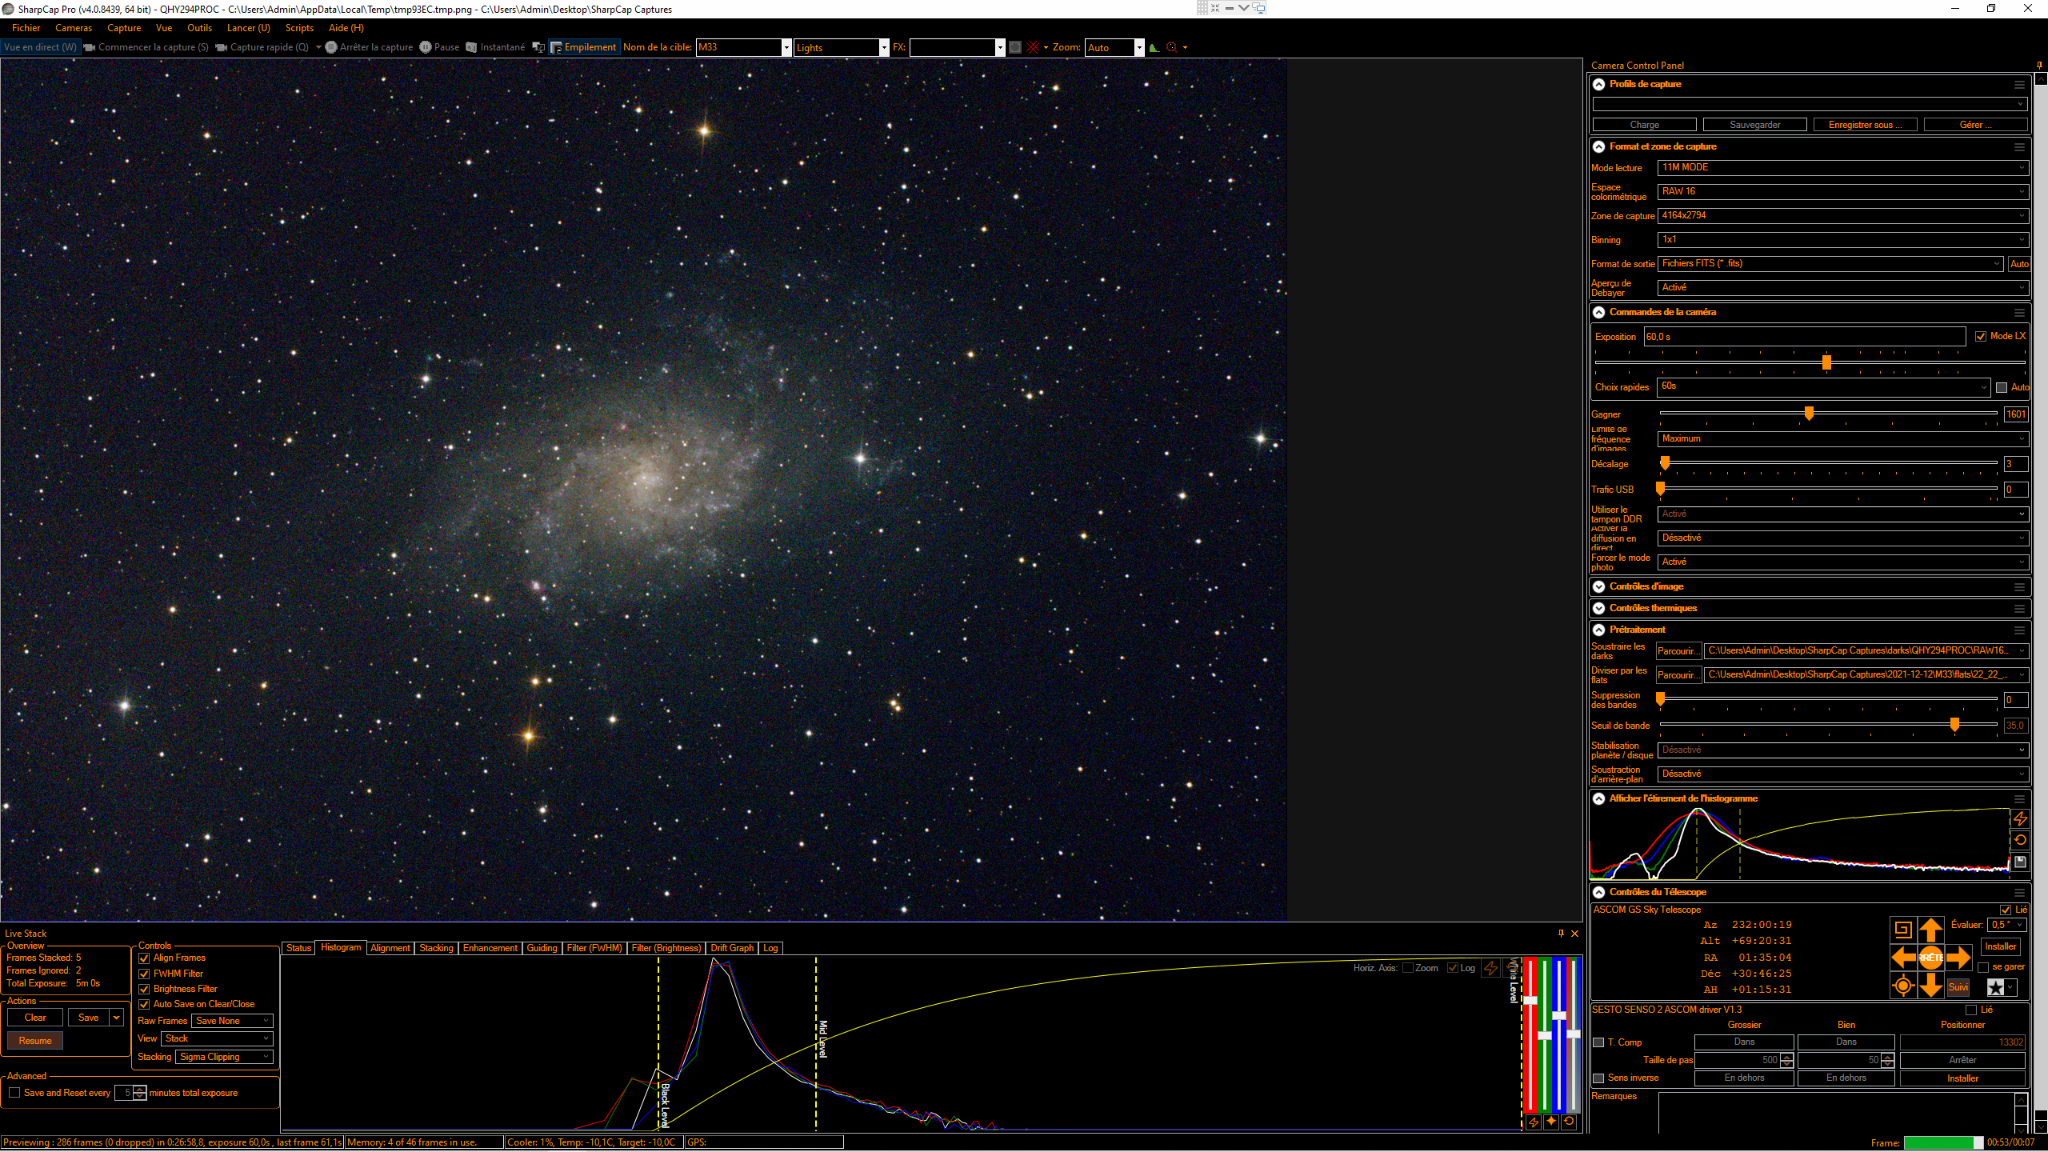Viewport: 2048px width, 1152px height.
Task: Click the Resume button in Live Stack
Action: tap(35, 1041)
